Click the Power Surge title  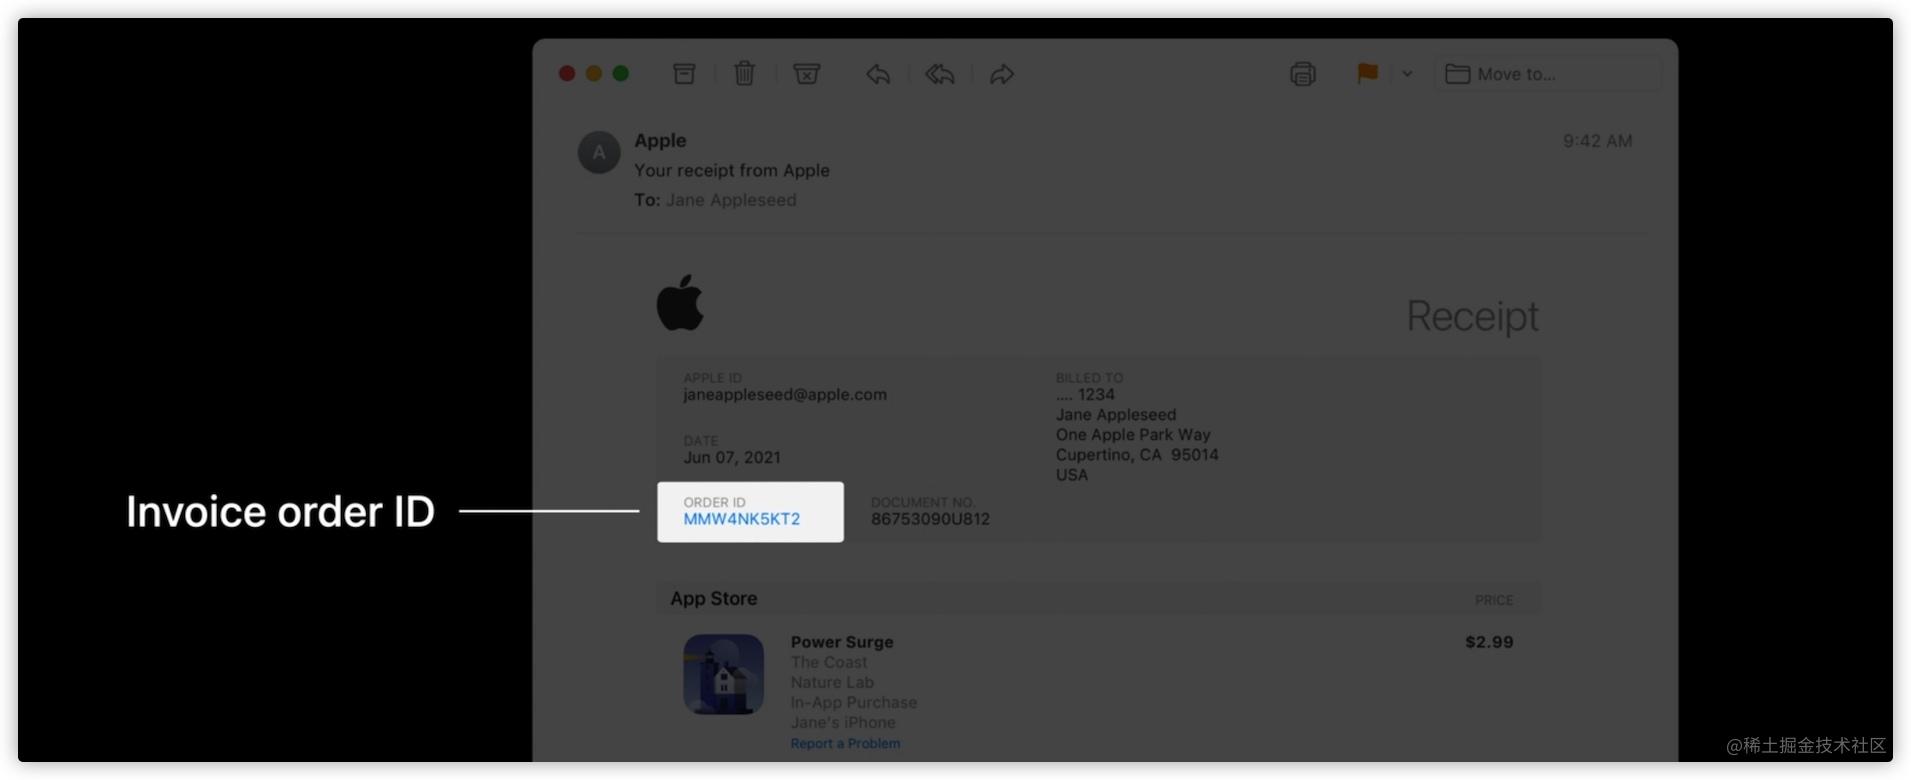pos(842,642)
